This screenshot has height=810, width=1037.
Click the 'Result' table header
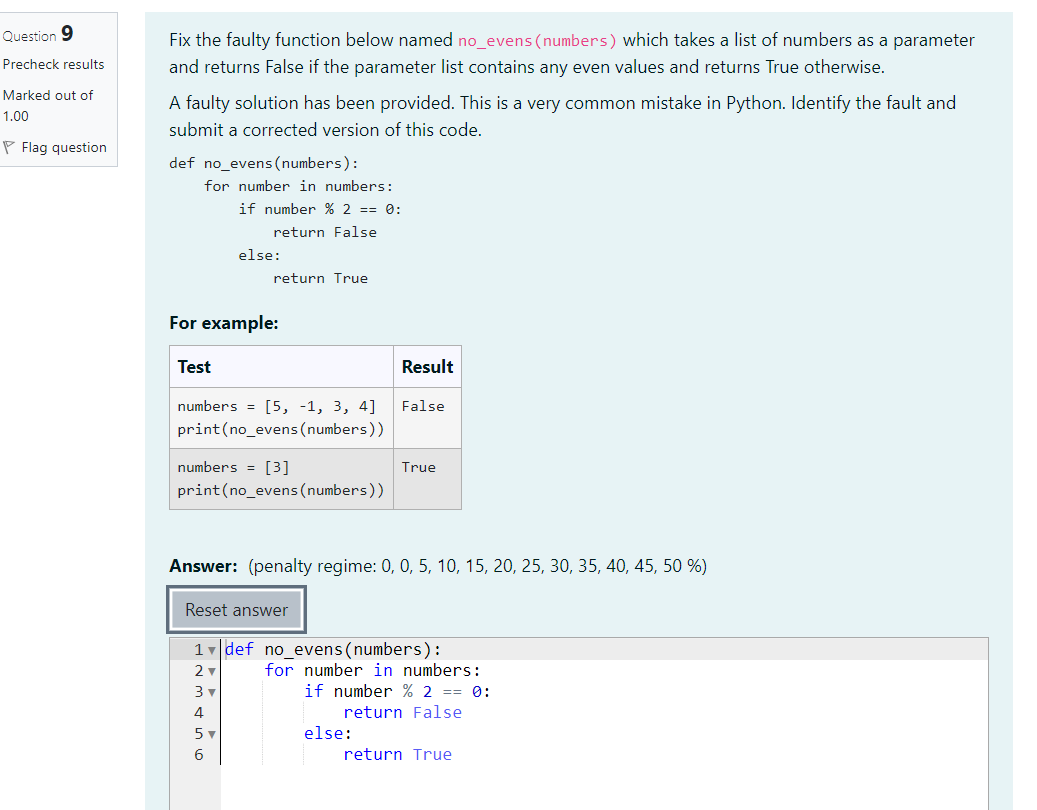point(427,366)
